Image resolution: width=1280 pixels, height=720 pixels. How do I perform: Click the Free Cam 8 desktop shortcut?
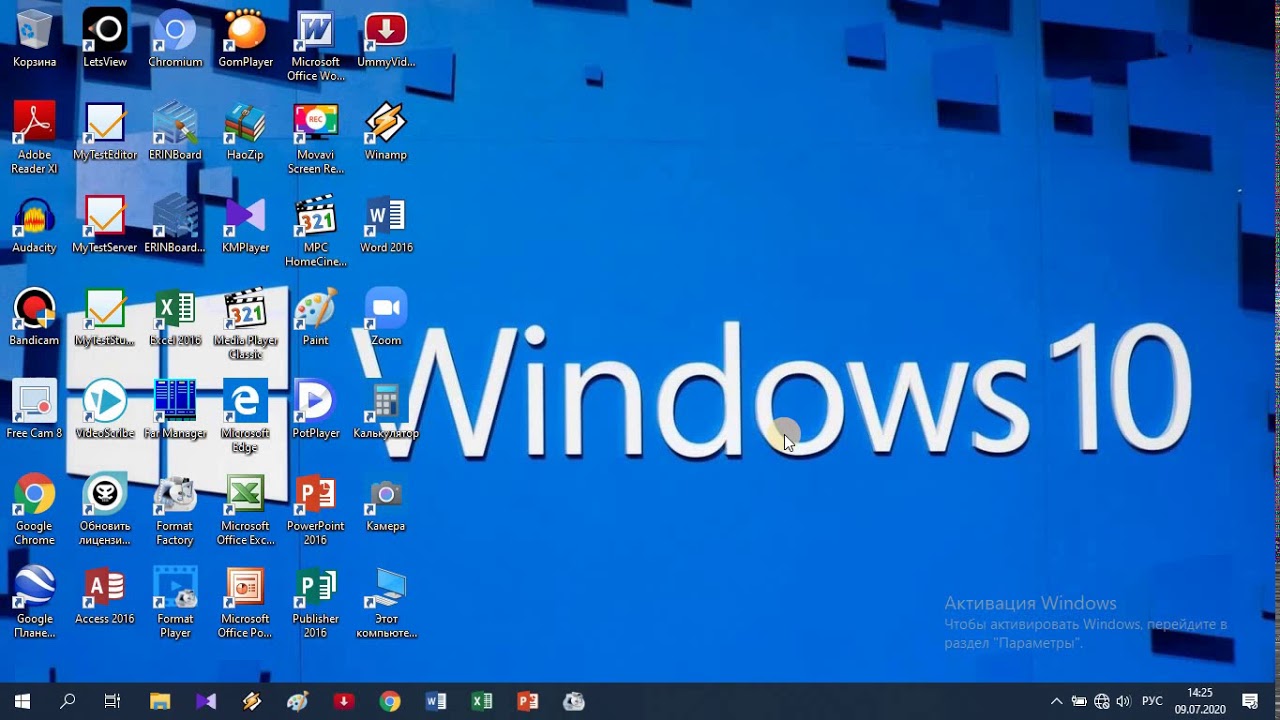(34, 410)
